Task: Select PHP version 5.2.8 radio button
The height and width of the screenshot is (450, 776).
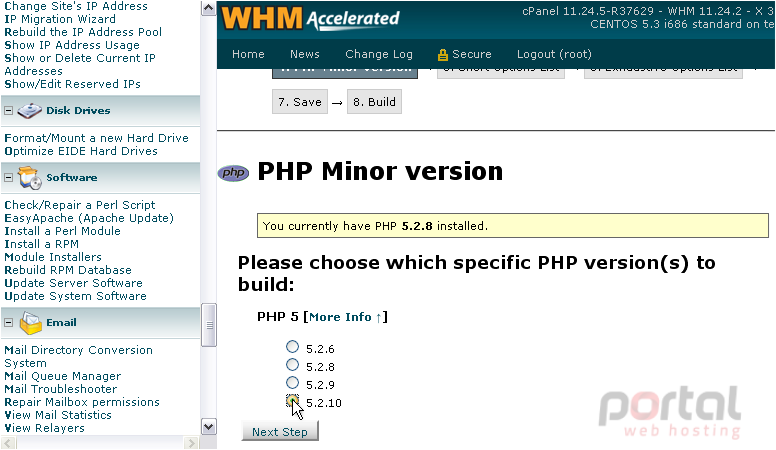Action: coord(292,365)
